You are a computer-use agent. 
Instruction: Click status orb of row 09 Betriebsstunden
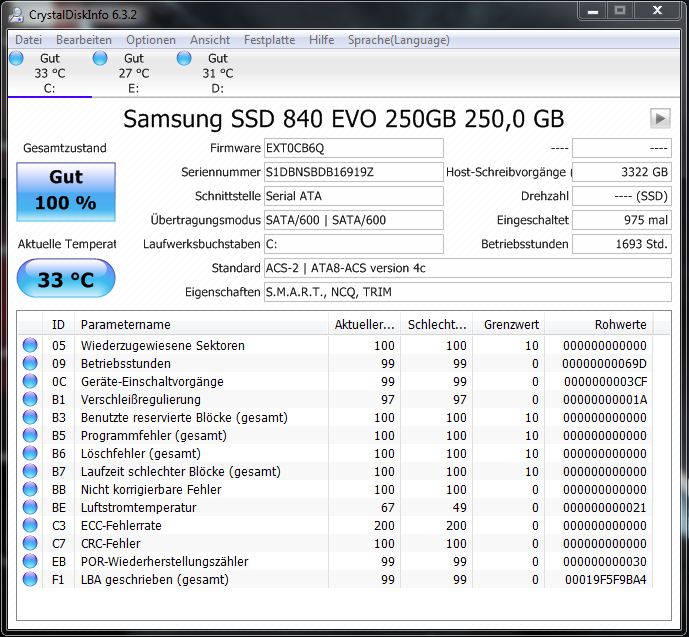[30, 363]
